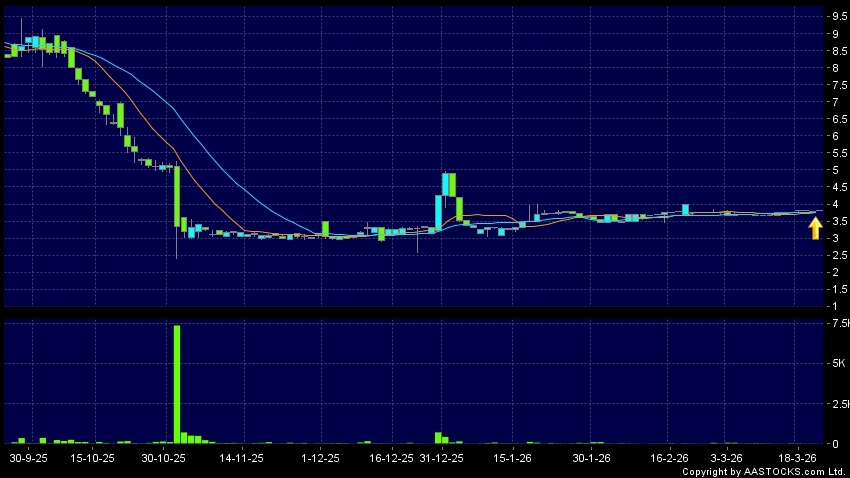Viewport: 850px width, 478px height.
Task: Click the volume bar near 31-12-25
Action: pyautogui.click(x=439, y=438)
